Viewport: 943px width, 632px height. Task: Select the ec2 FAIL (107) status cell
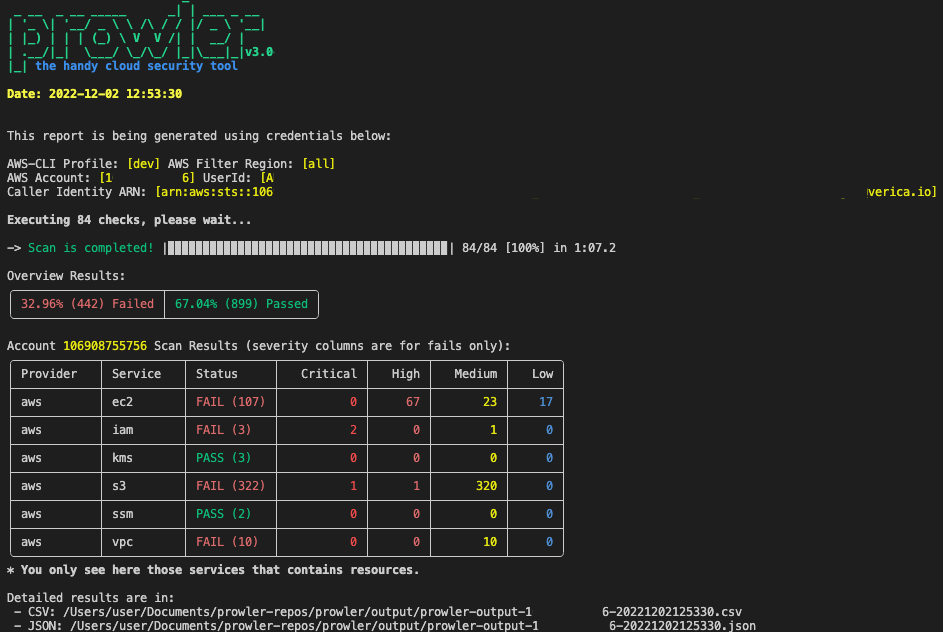click(x=230, y=401)
